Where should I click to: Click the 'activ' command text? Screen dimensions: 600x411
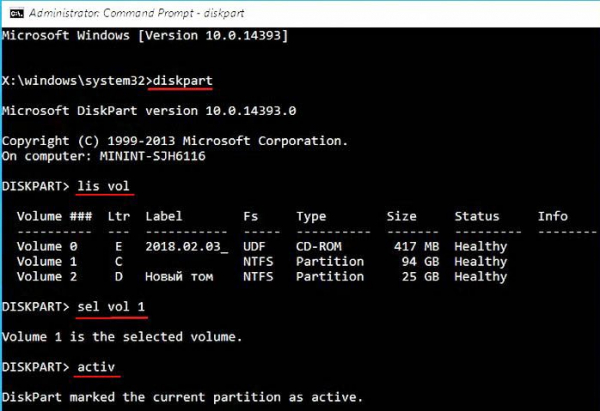point(96,367)
